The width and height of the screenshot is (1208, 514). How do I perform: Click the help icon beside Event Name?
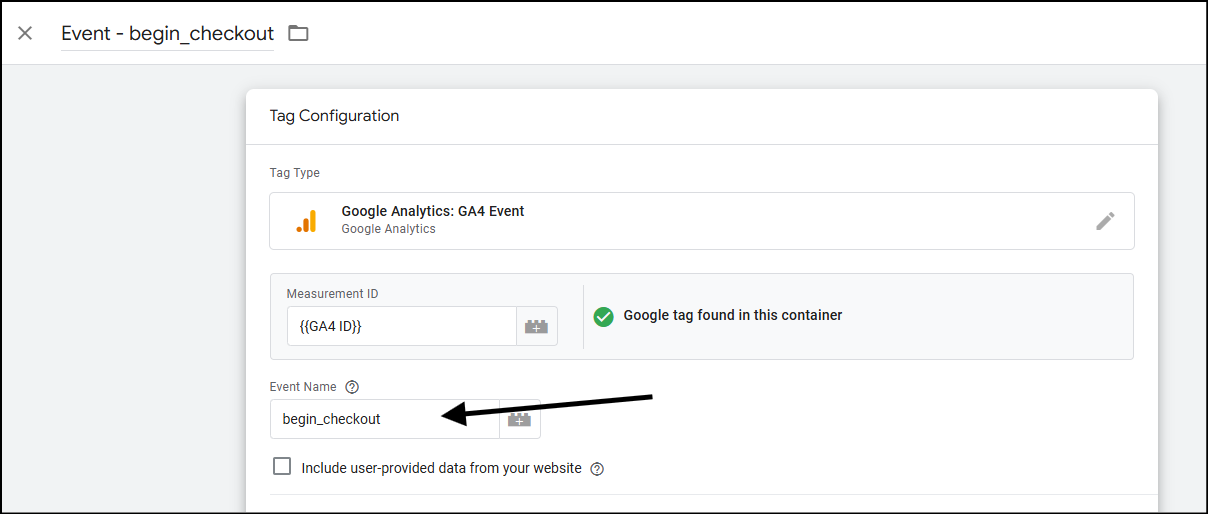pos(352,387)
